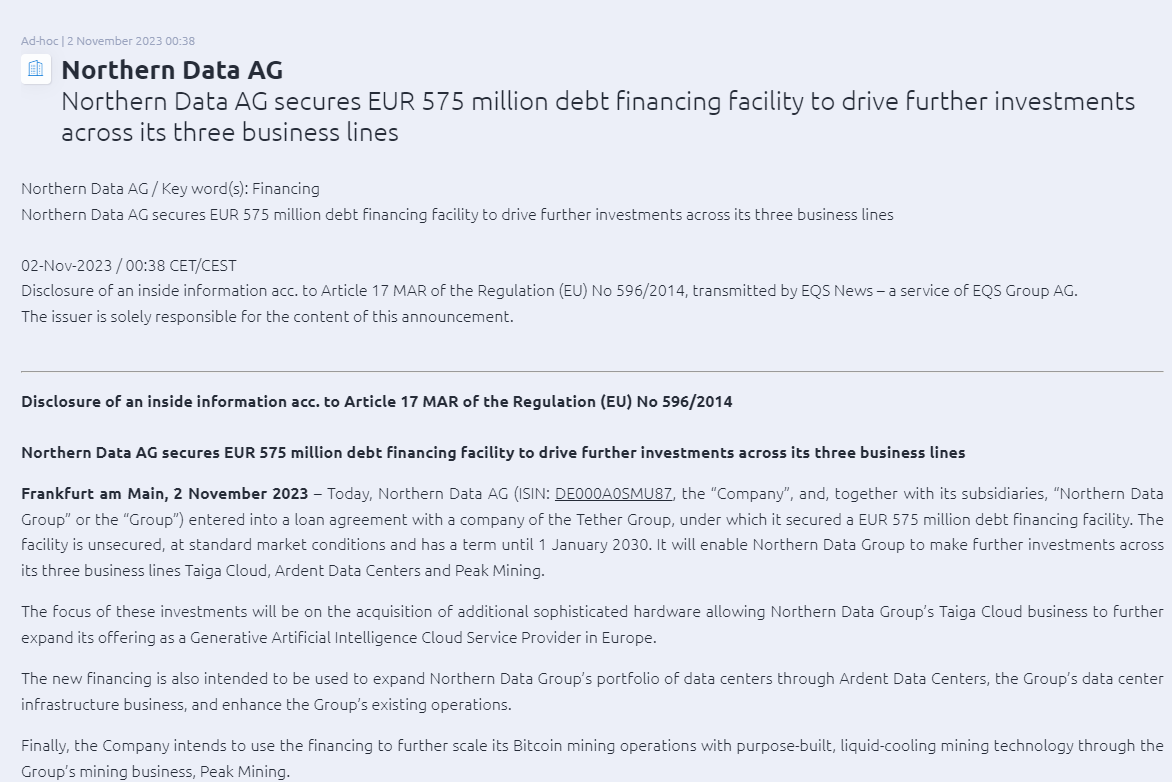Image resolution: width=1172 pixels, height=782 pixels.
Task: Click the Key word(s): Financing line
Action: pyautogui.click(x=170, y=188)
